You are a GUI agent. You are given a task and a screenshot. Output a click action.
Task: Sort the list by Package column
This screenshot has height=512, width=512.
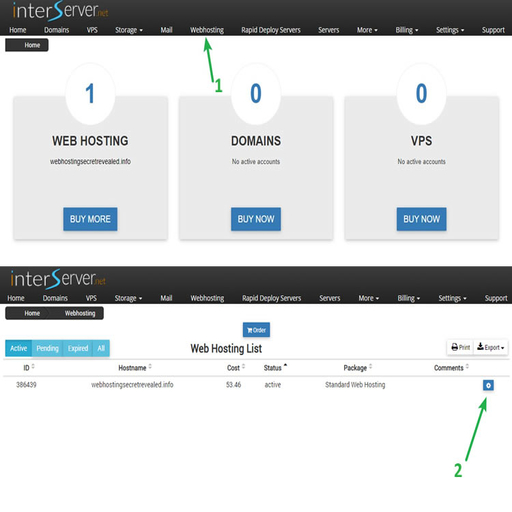(358, 368)
